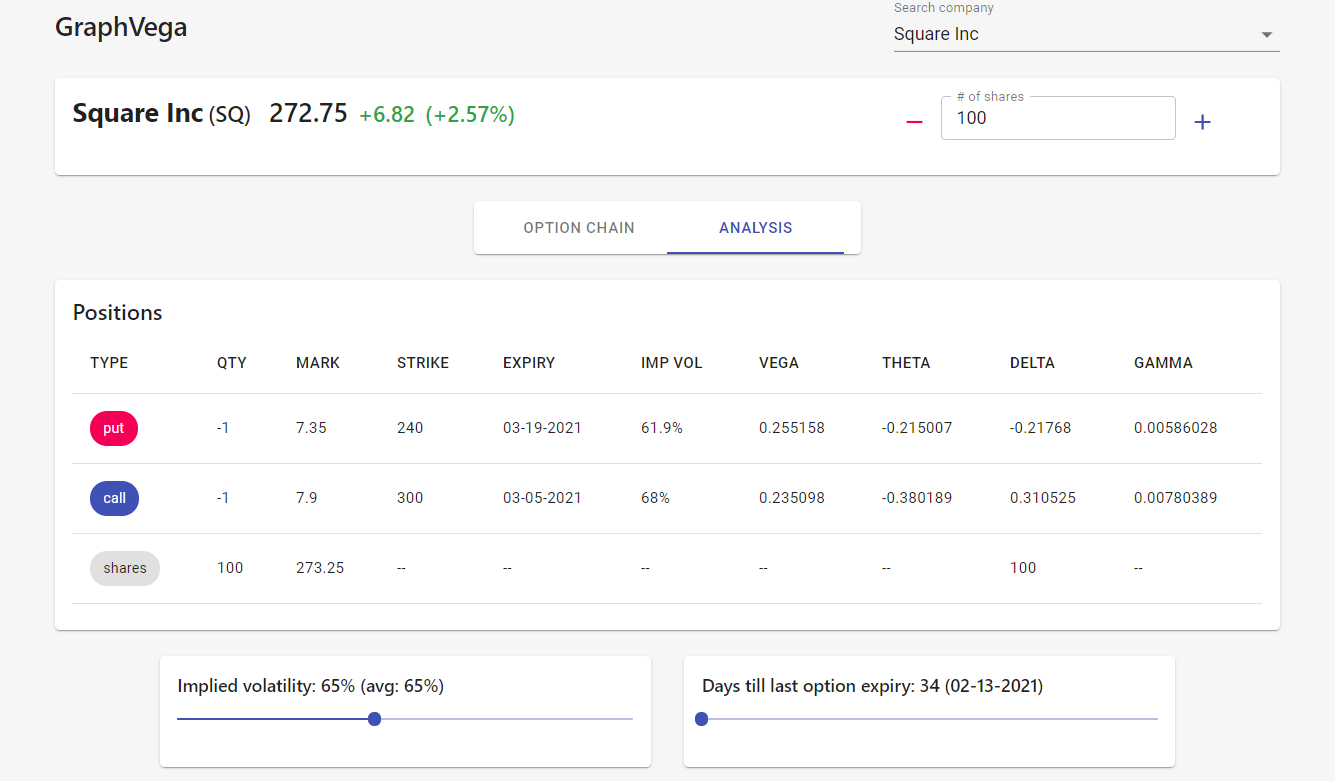Click the red put position chip

(114, 428)
